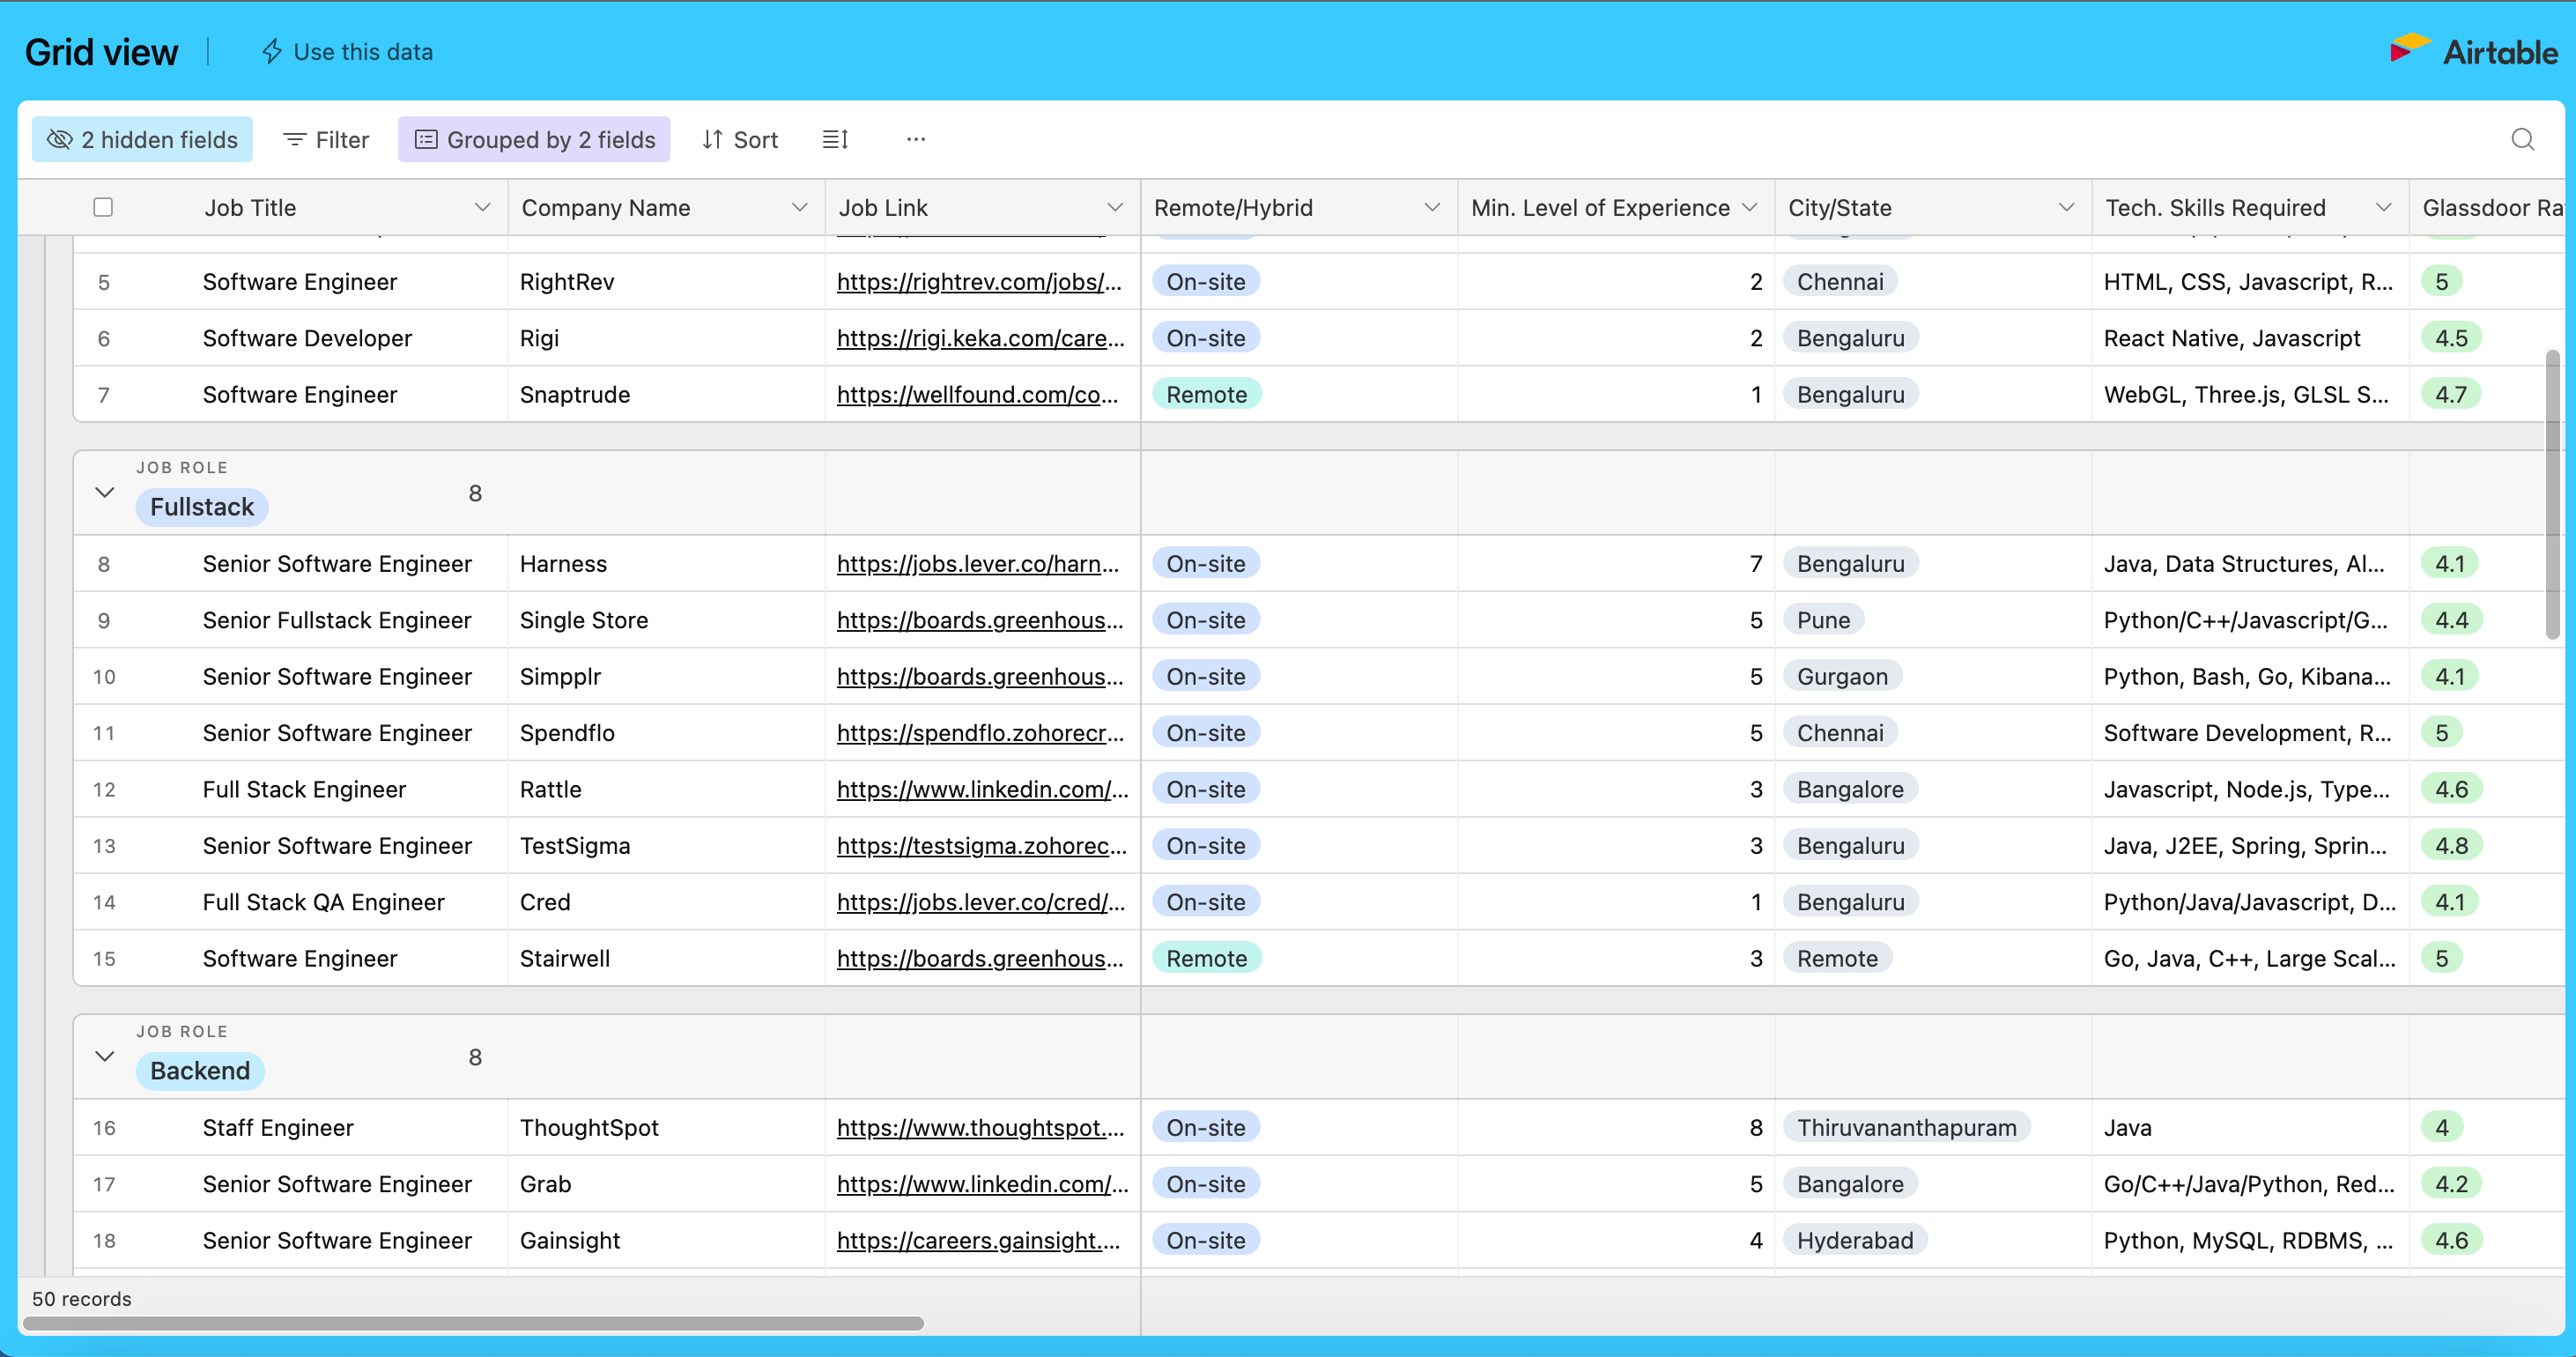Open the Filter menu
Screen dimensions: 2576x1357
(x=326, y=139)
